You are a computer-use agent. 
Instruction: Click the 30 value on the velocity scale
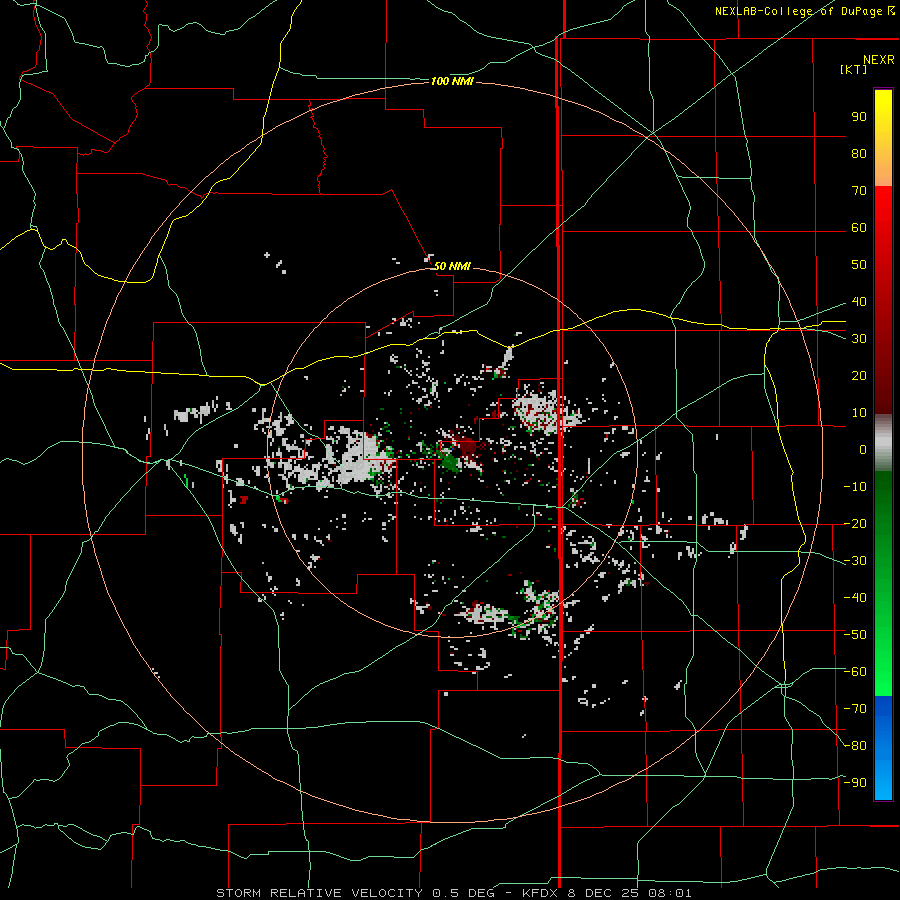tap(859, 339)
